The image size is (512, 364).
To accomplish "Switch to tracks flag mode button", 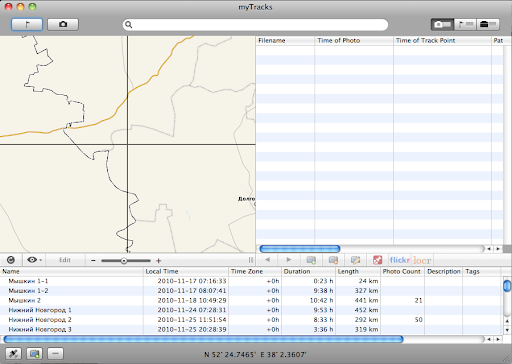I will pyautogui.click(x=27, y=24).
